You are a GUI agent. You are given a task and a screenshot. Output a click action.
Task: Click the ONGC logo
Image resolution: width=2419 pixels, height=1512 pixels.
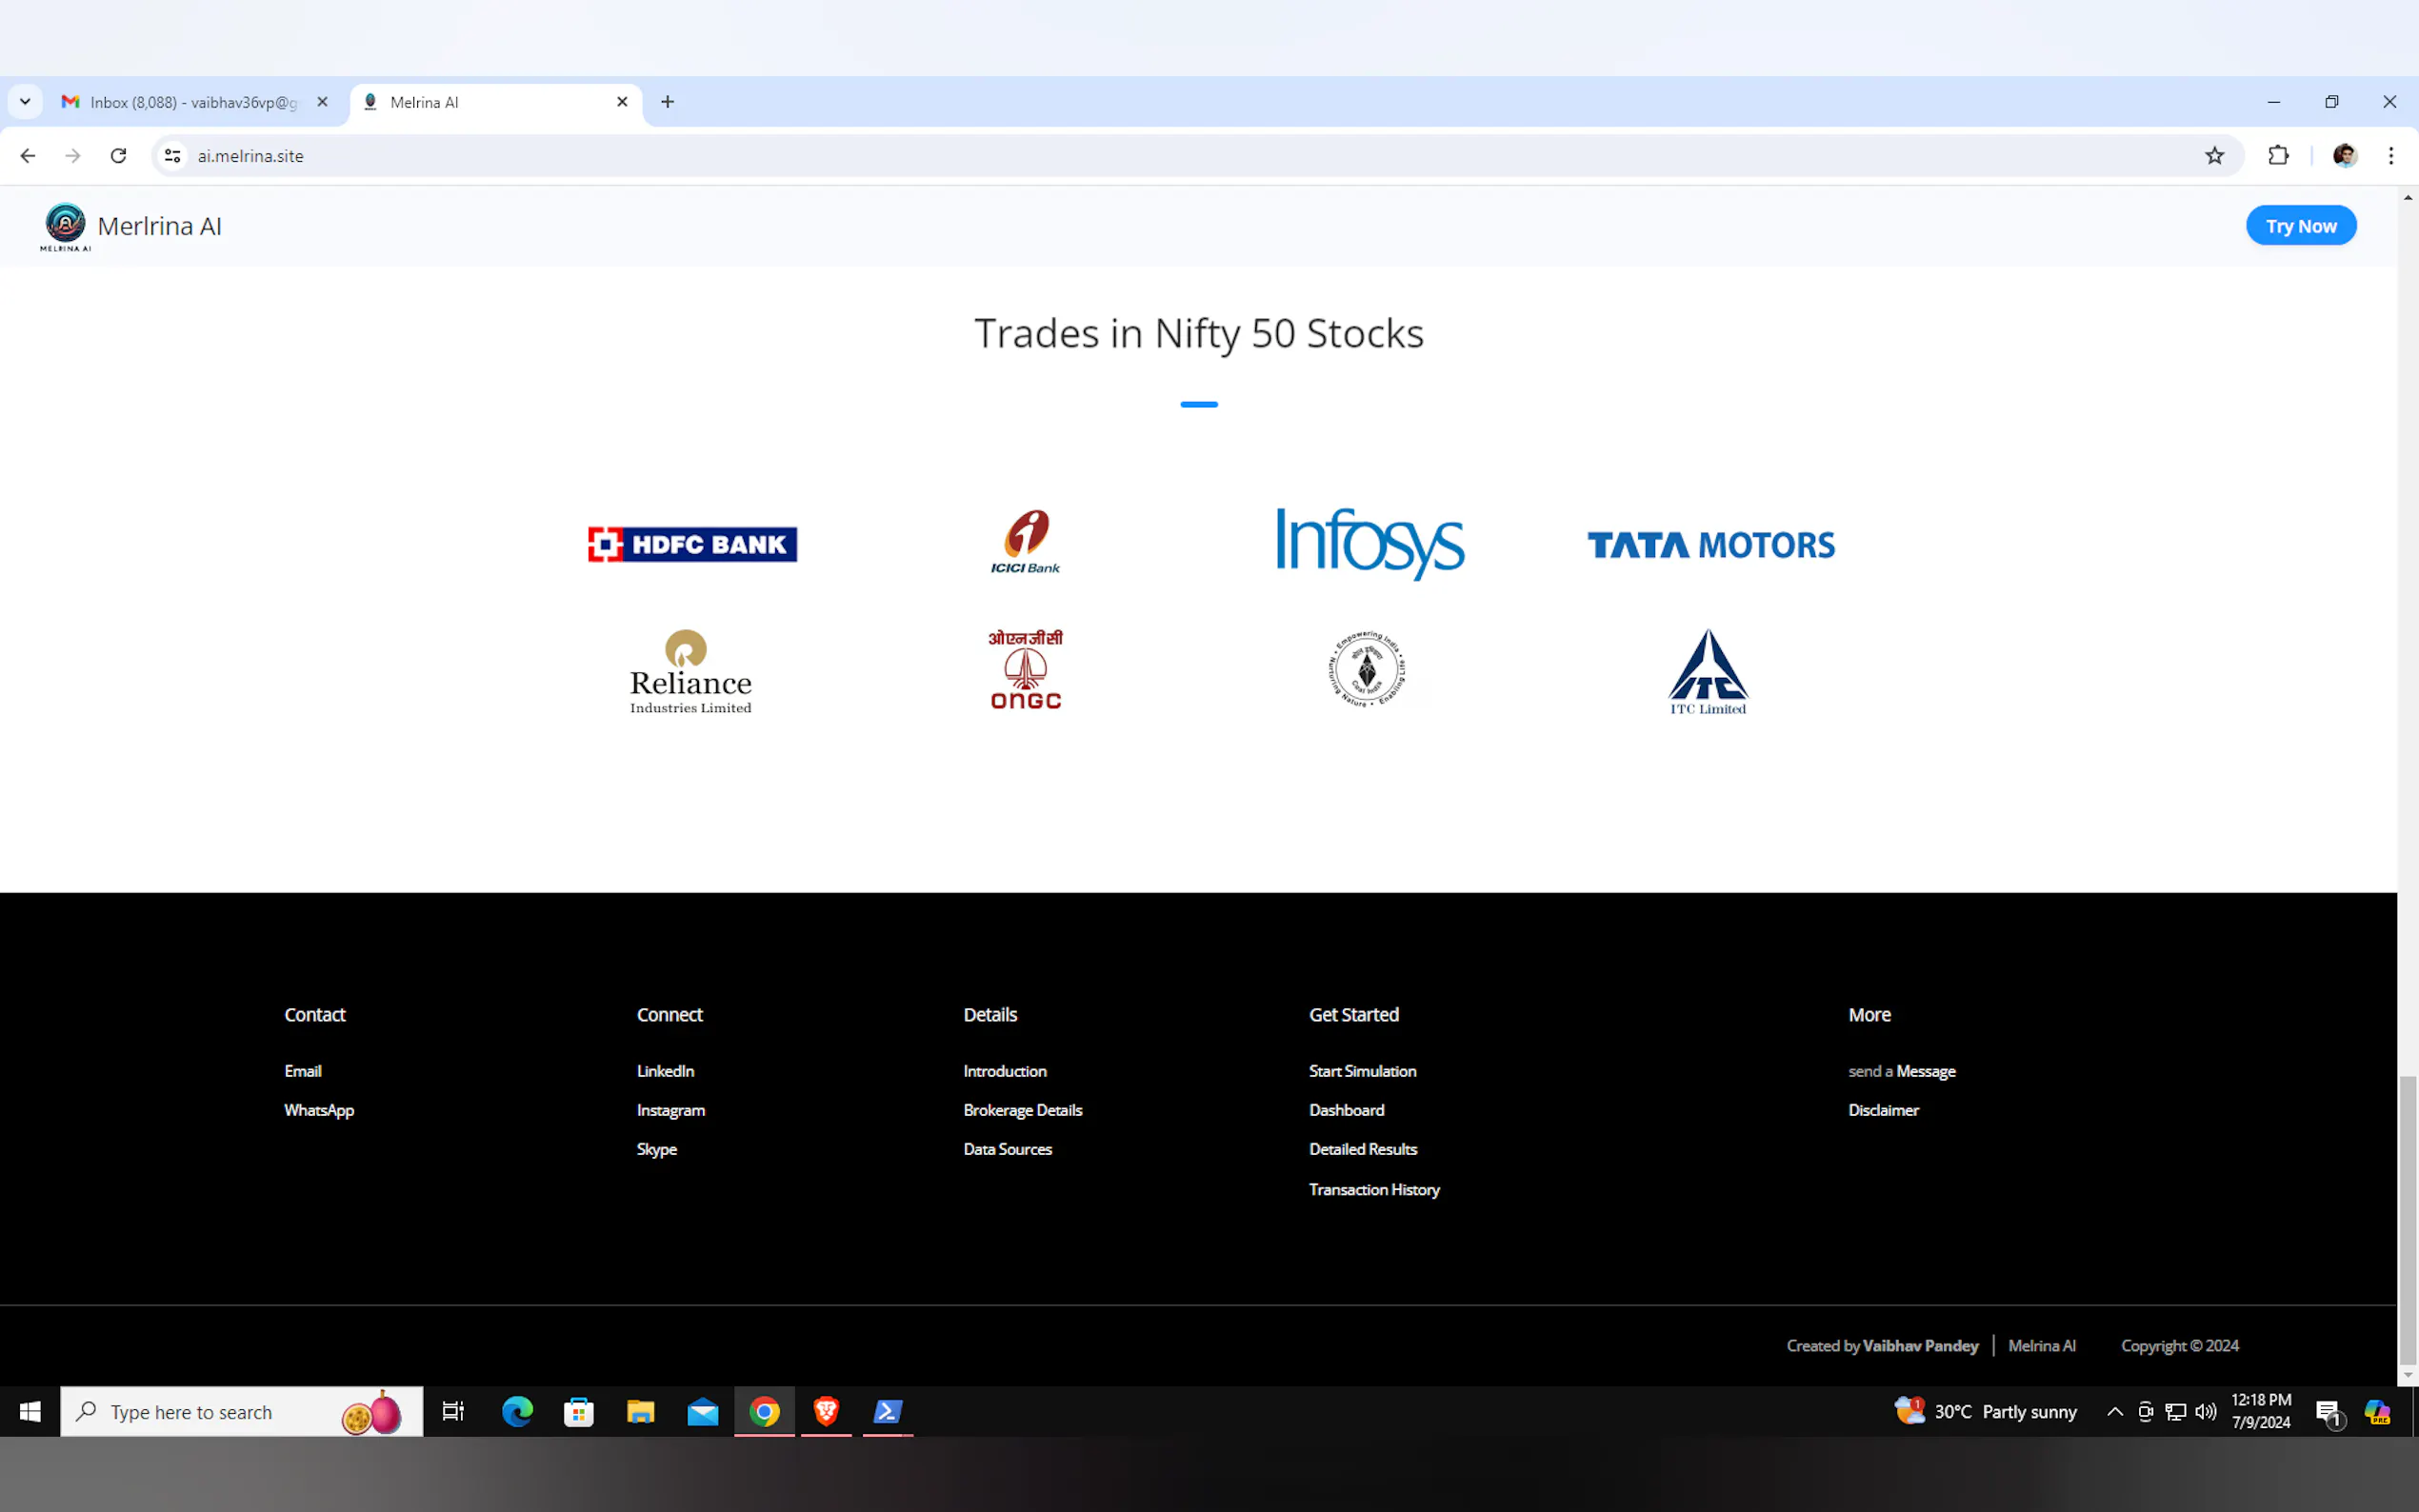(x=1025, y=670)
